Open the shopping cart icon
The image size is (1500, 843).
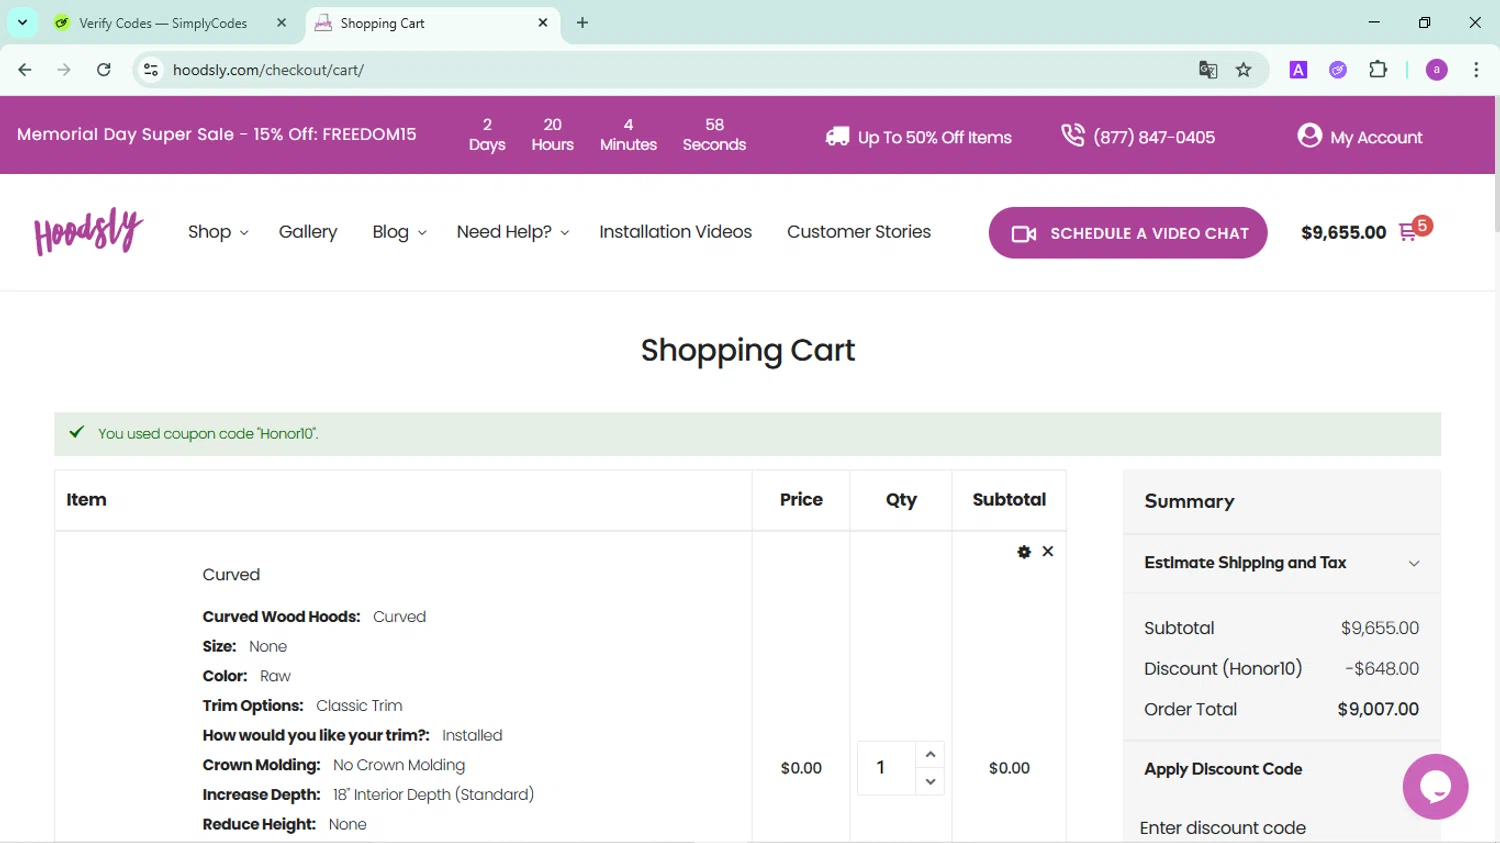pos(1408,233)
